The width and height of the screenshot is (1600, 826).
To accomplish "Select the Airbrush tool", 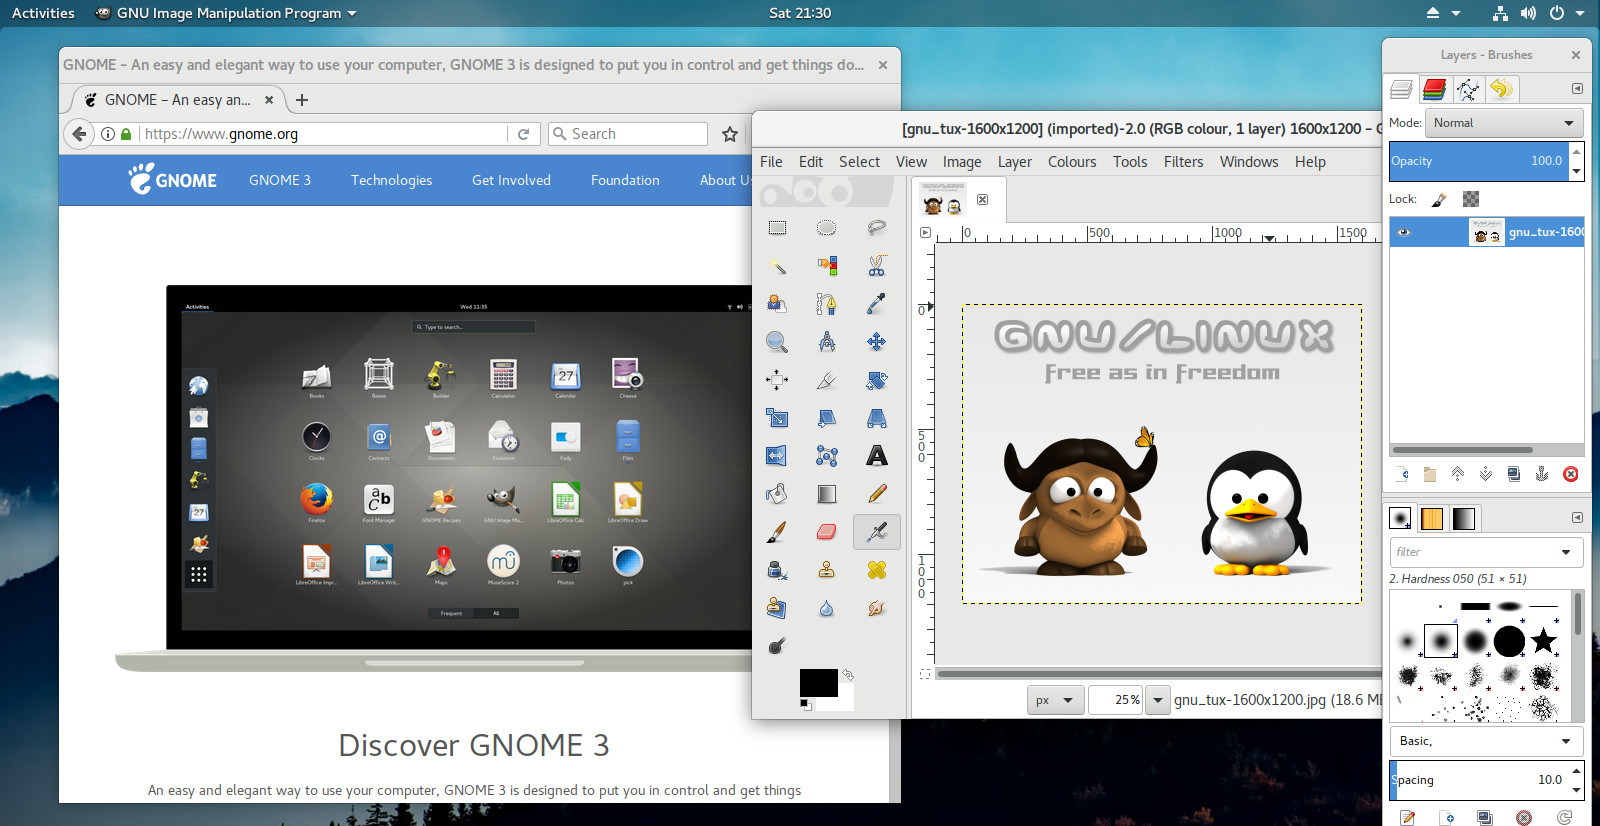I will pos(876,532).
